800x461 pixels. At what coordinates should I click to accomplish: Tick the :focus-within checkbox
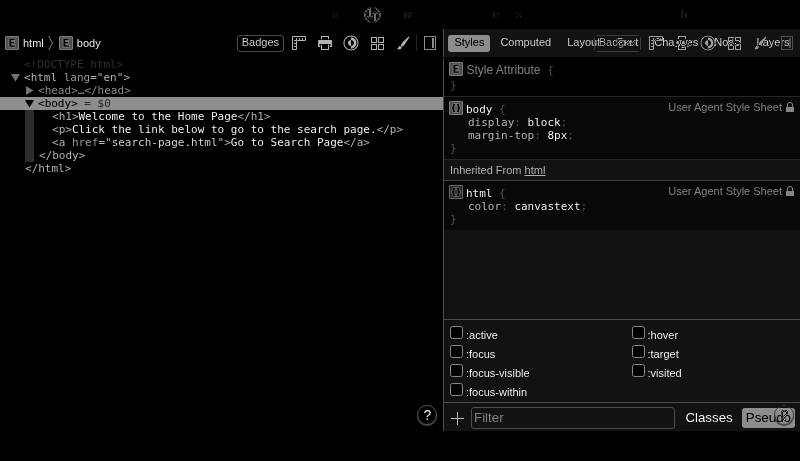tap(456, 390)
